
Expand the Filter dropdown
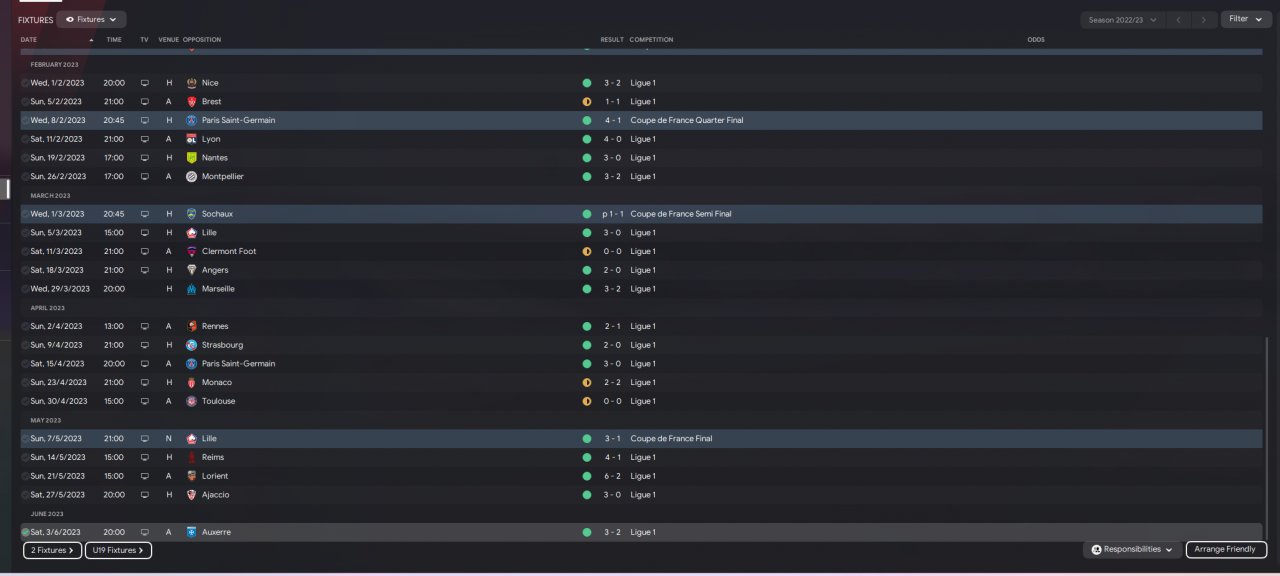pyautogui.click(x=1246, y=19)
